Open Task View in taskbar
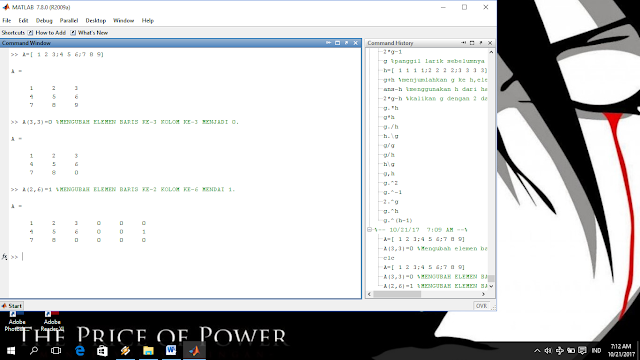 point(56,351)
